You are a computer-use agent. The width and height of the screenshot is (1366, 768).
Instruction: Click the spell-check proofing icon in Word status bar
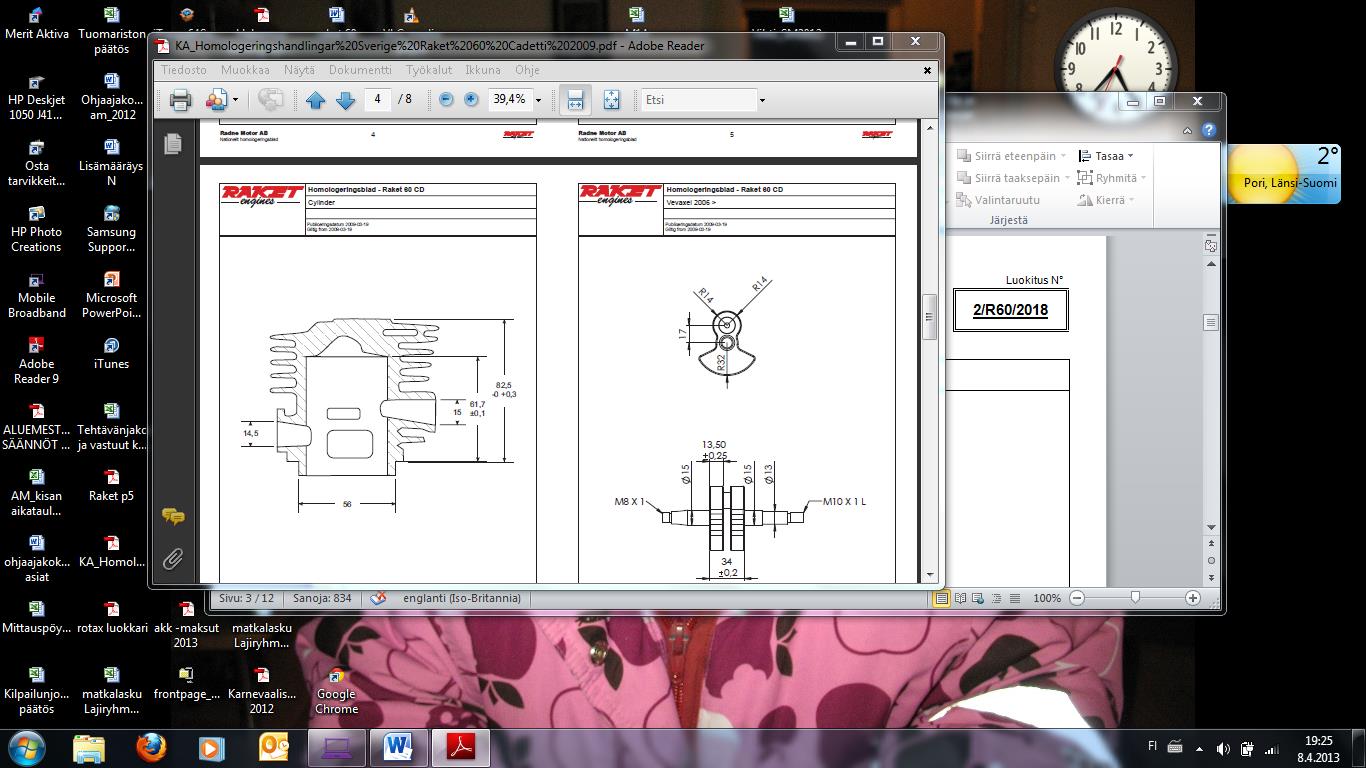[378, 598]
